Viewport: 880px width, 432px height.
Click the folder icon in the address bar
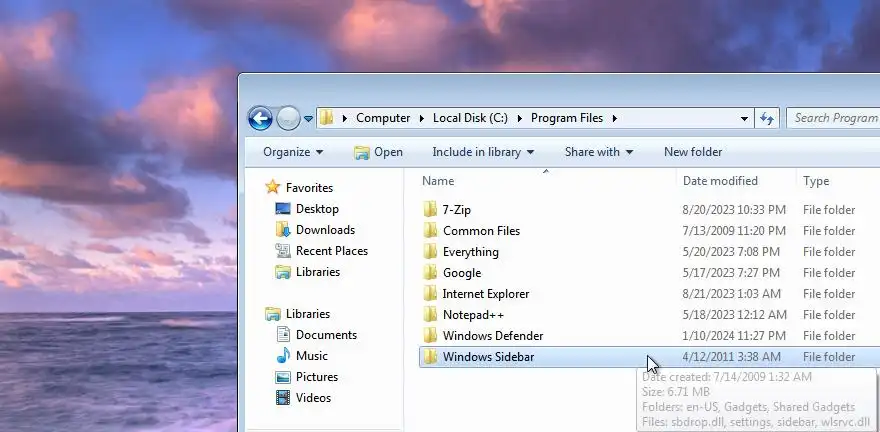coord(327,118)
